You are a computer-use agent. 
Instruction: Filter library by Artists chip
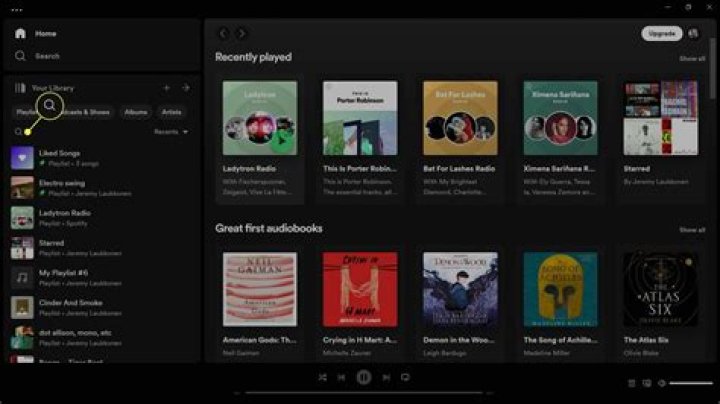coord(171,112)
